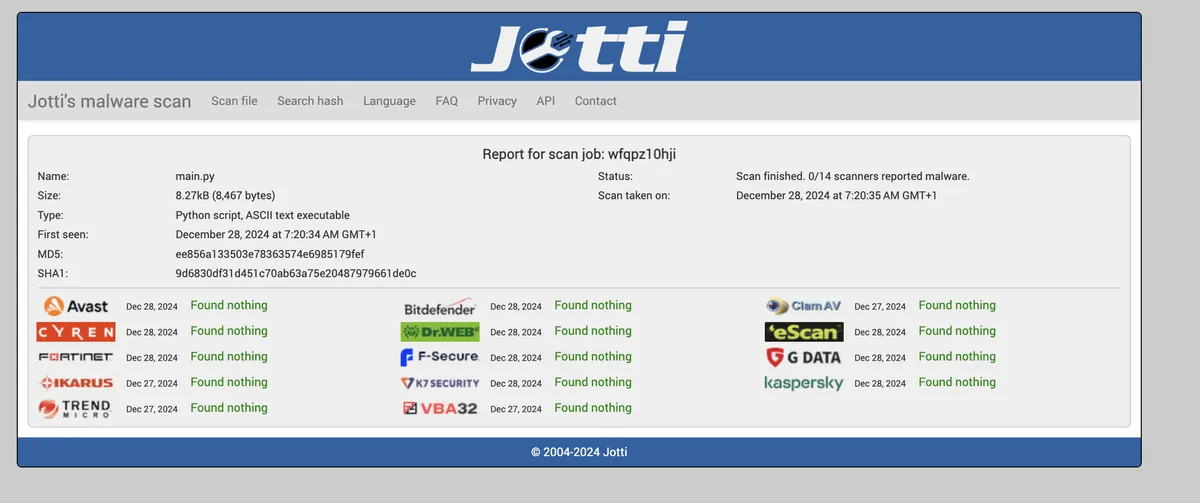Click Fortinet's Found nothing result

[x=229, y=356]
